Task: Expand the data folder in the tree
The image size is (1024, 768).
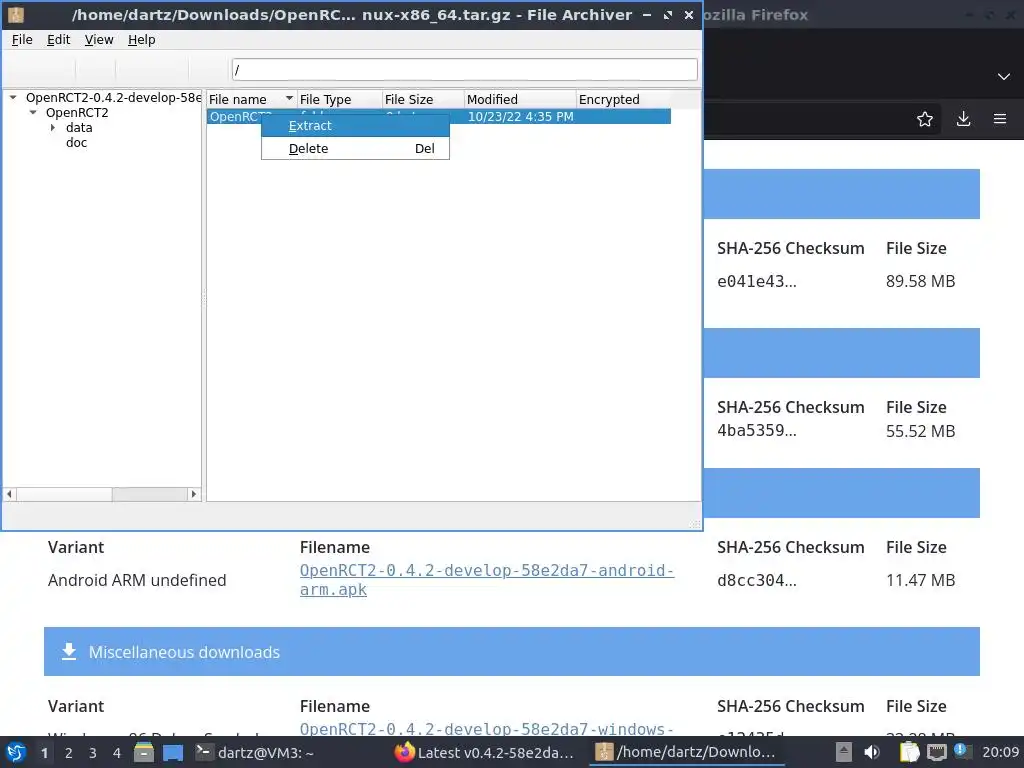Action: pyautogui.click(x=53, y=127)
